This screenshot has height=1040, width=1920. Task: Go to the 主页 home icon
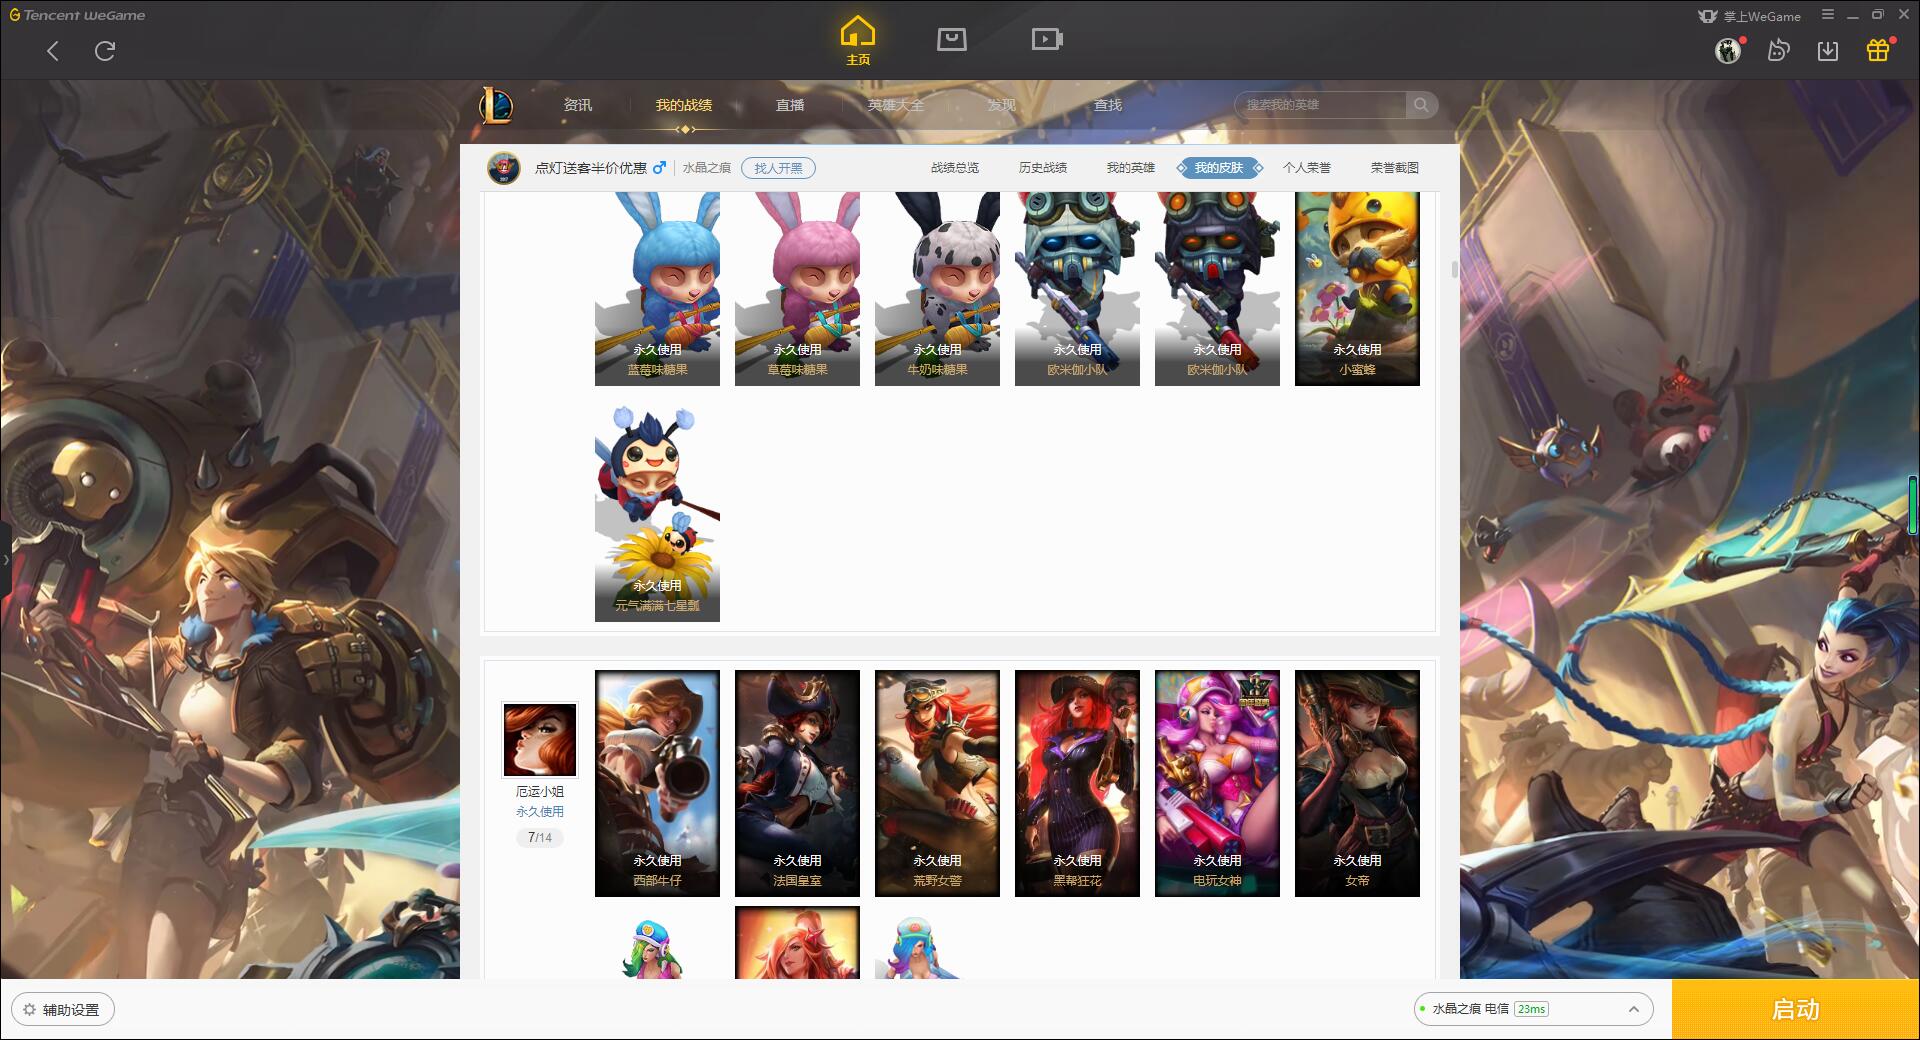coord(858,40)
